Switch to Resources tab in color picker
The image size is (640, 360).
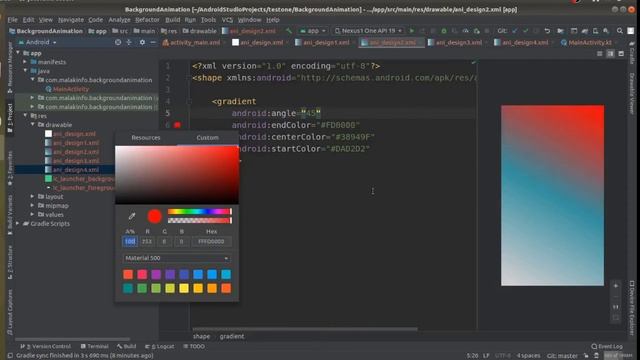[146, 138]
